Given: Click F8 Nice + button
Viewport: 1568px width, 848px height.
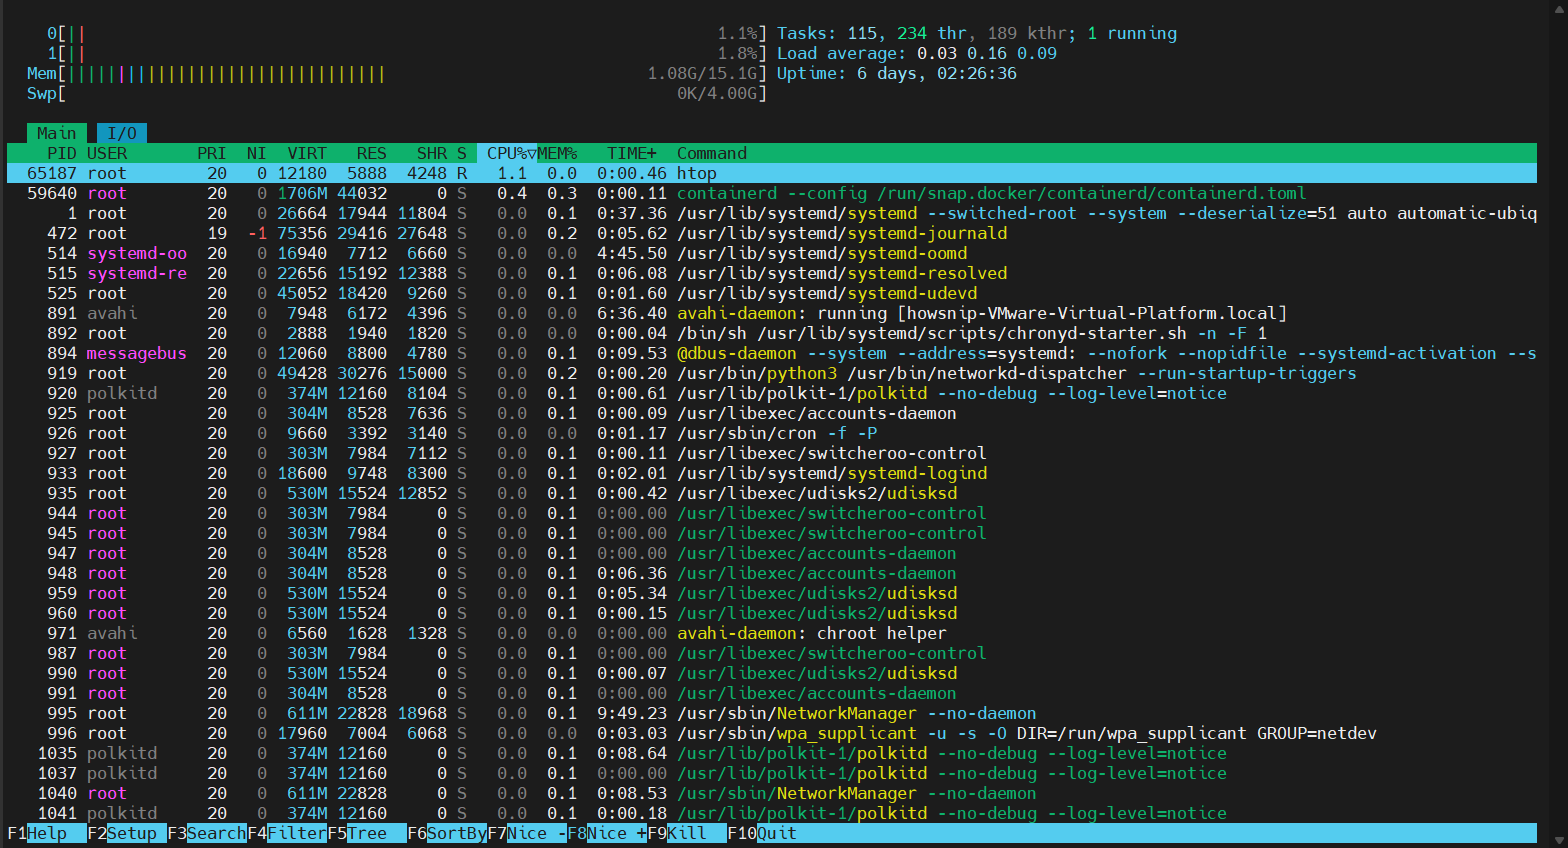Looking at the screenshot, I should point(607,833).
